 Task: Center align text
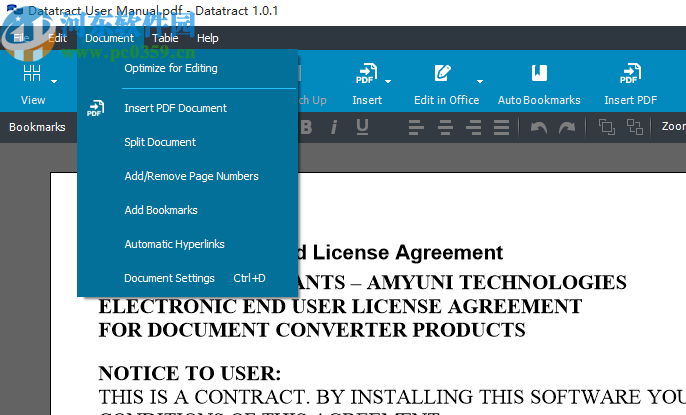click(445, 127)
